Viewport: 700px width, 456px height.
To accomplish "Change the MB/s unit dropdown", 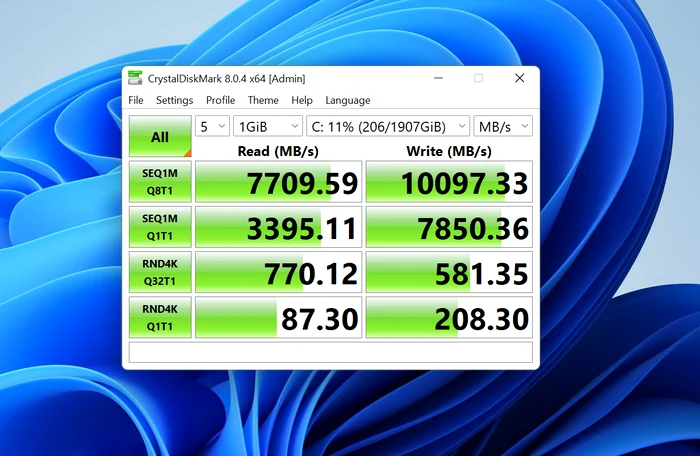I will point(503,126).
